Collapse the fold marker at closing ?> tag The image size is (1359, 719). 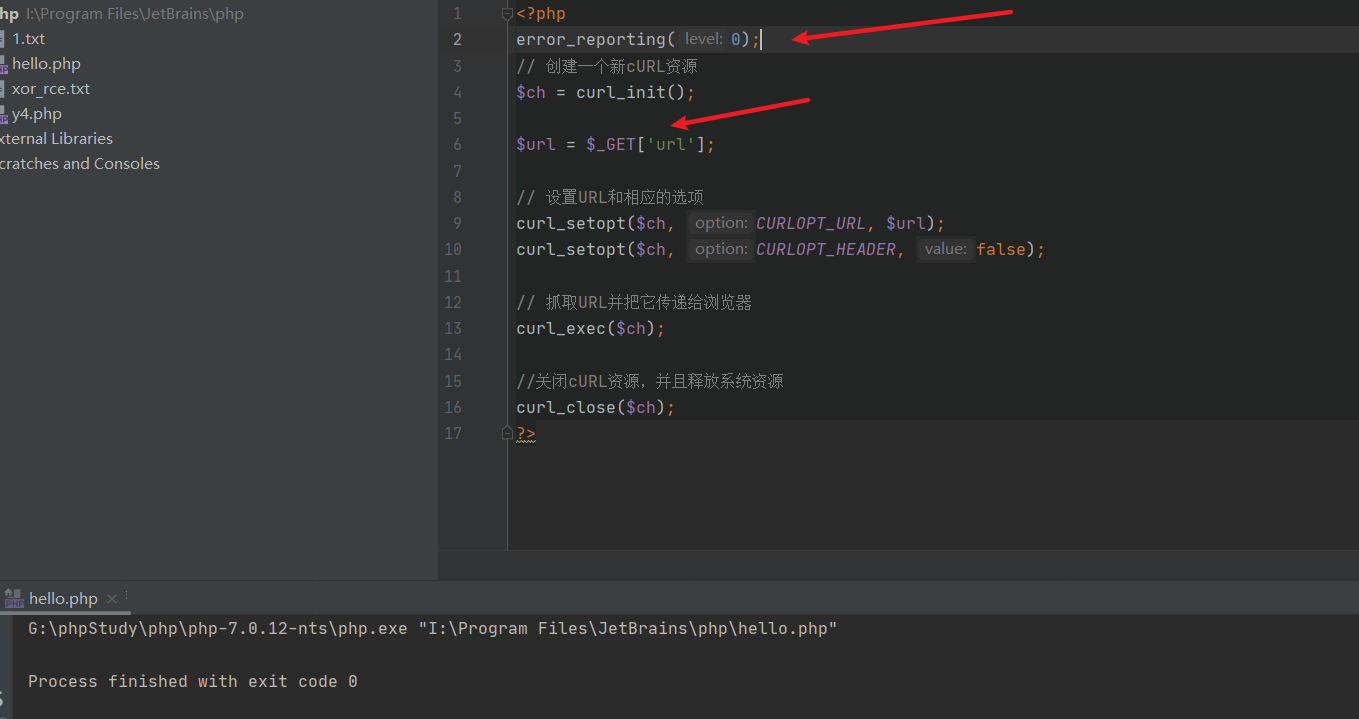click(x=507, y=433)
